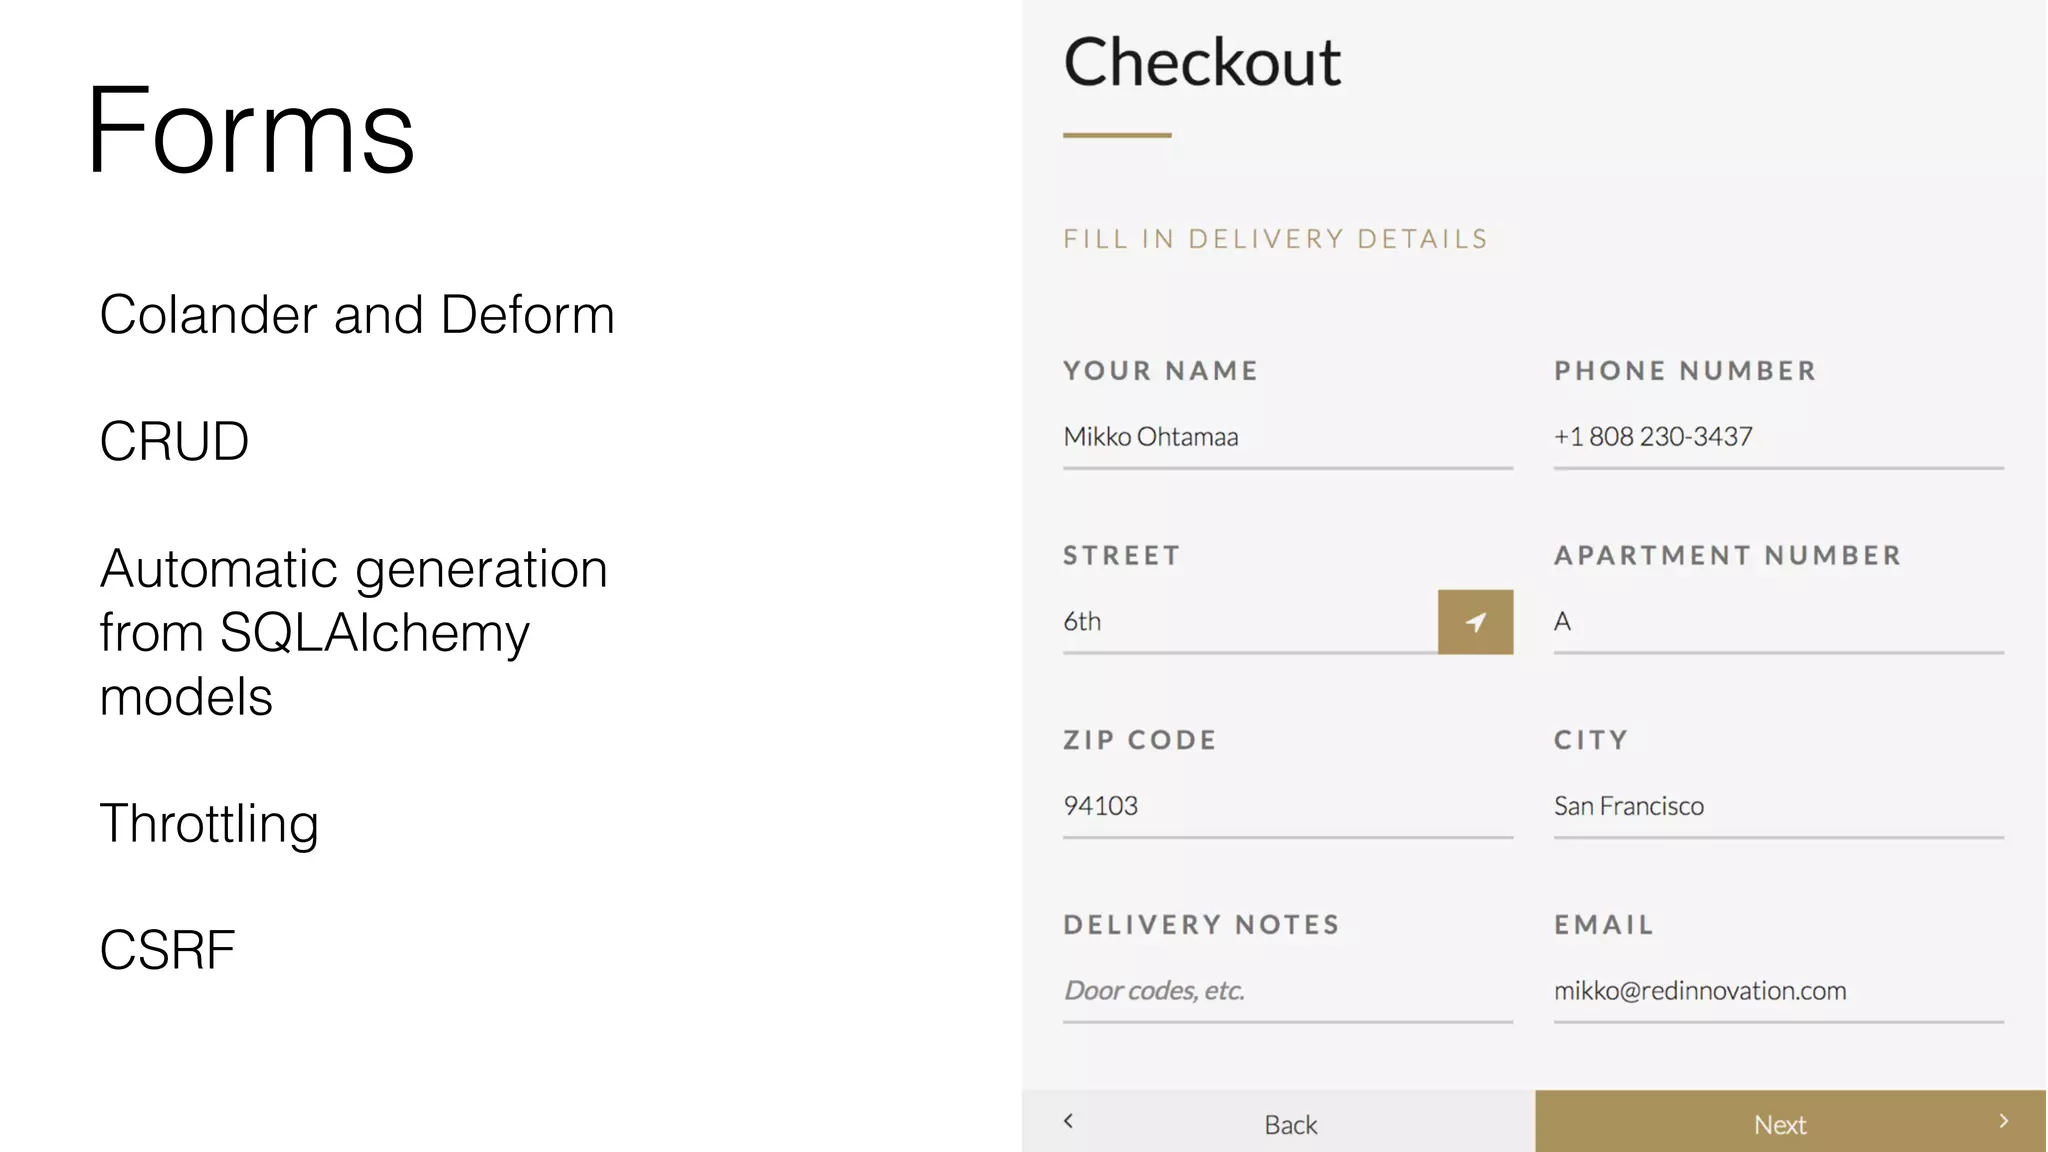The image size is (2048, 1152).
Task: Click the CRUD bullet text
Action: click(174, 441)
